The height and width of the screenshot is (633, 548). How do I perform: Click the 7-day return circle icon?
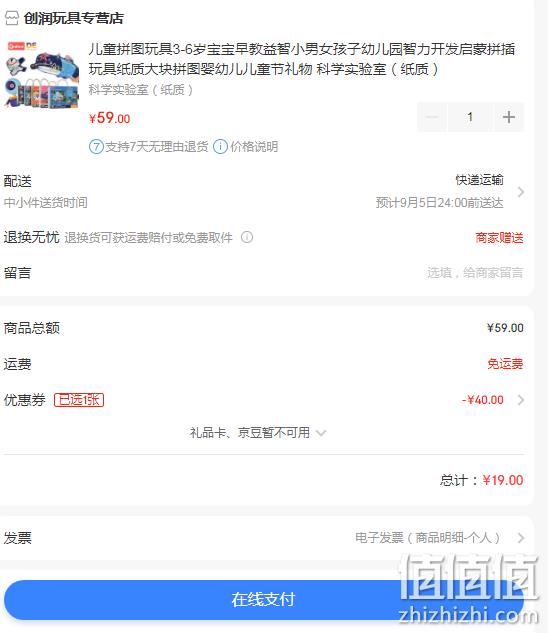tap(96, 147)
